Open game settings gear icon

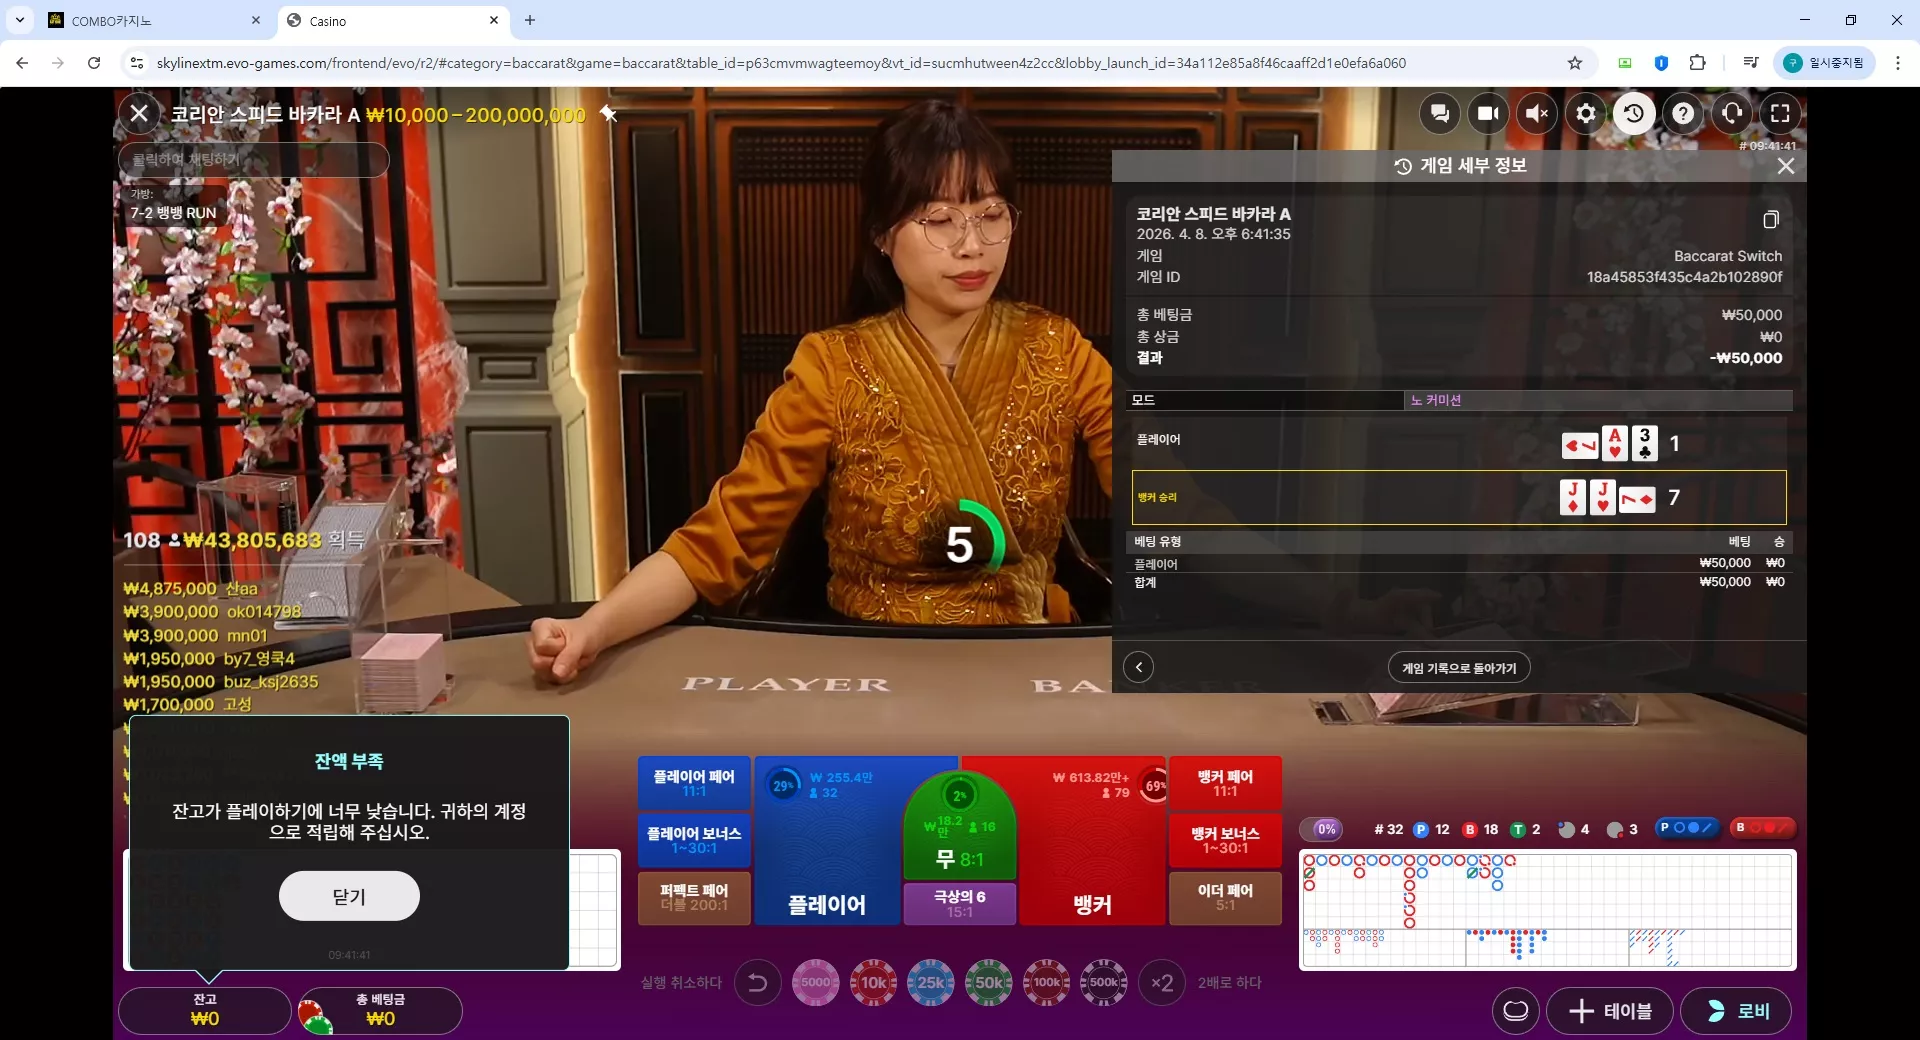point(1586,114)
